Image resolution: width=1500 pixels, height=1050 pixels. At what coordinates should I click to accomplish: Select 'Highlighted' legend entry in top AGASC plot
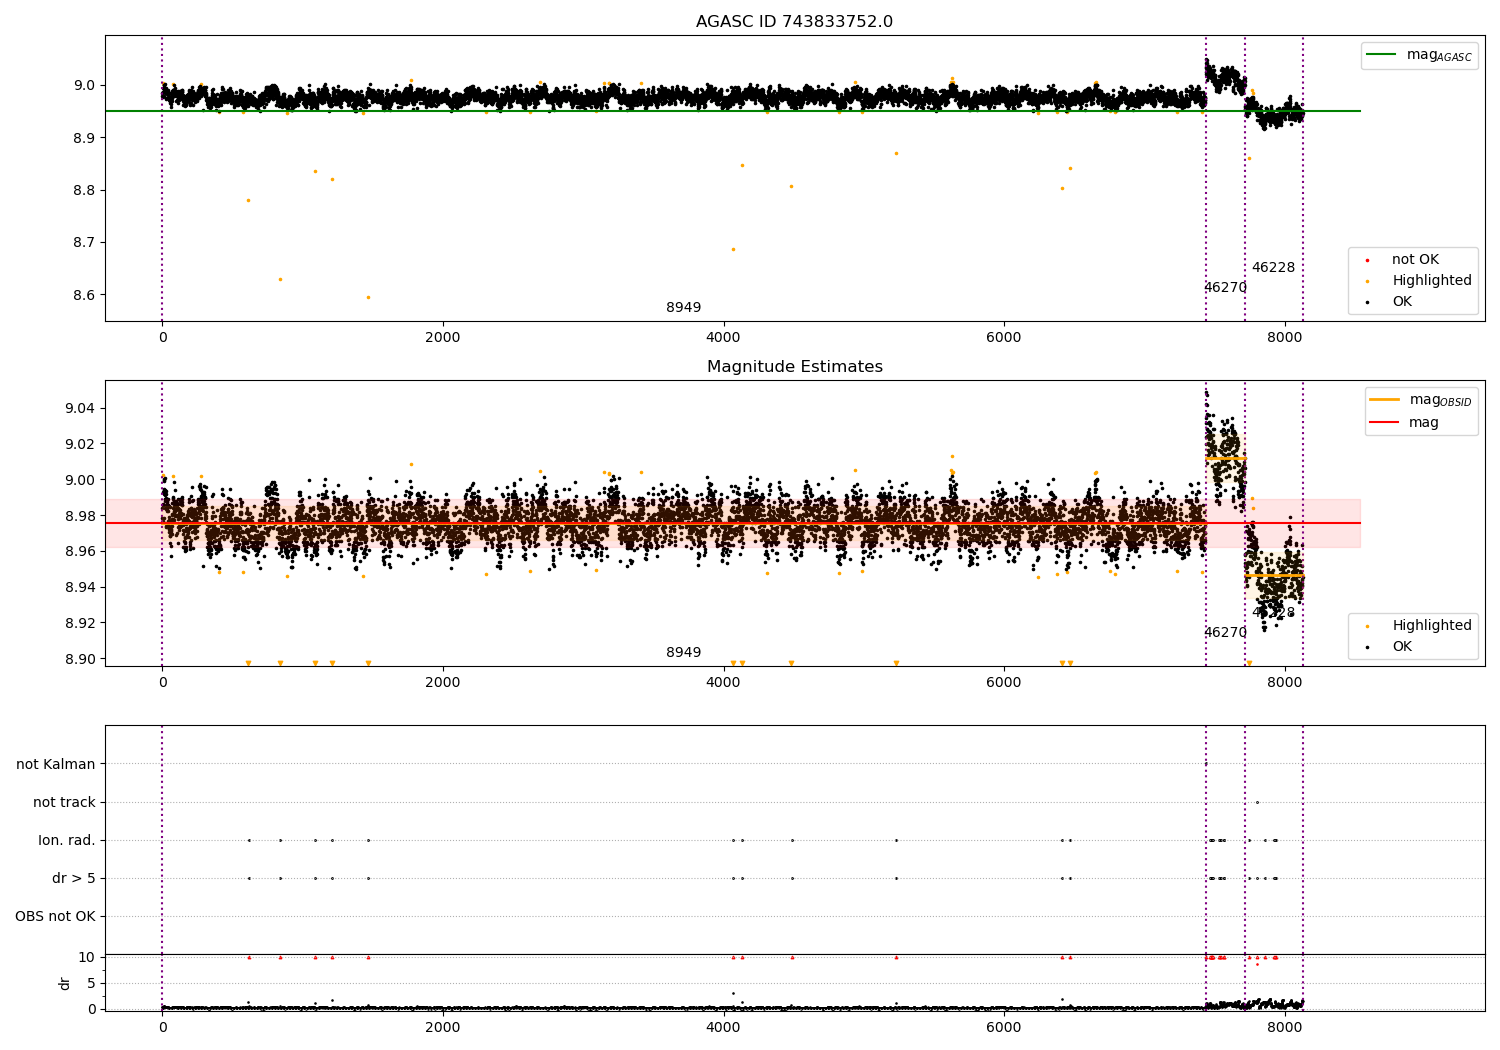point(1432,281)
